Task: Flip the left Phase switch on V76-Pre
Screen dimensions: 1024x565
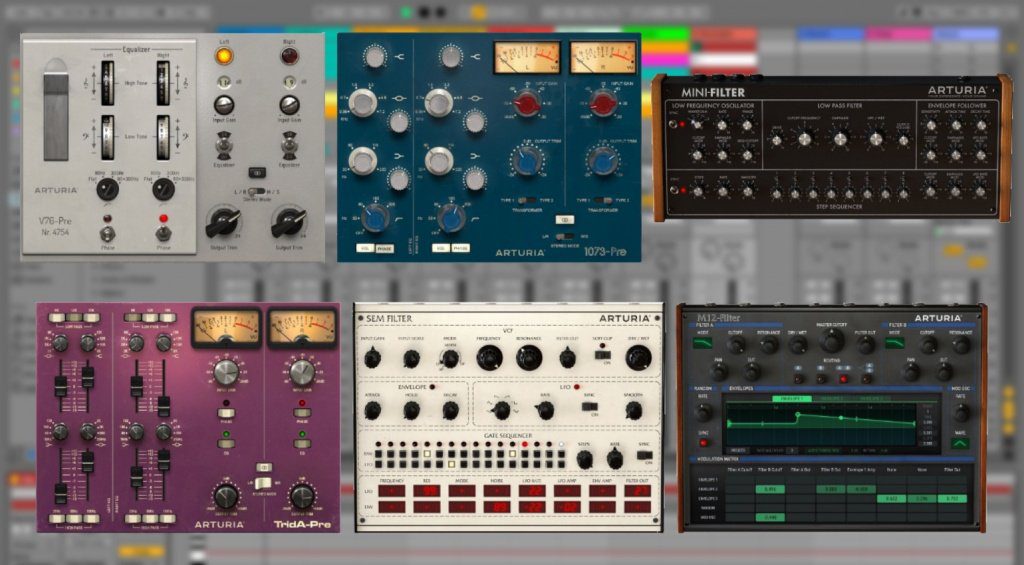Action: coord(108,233)
